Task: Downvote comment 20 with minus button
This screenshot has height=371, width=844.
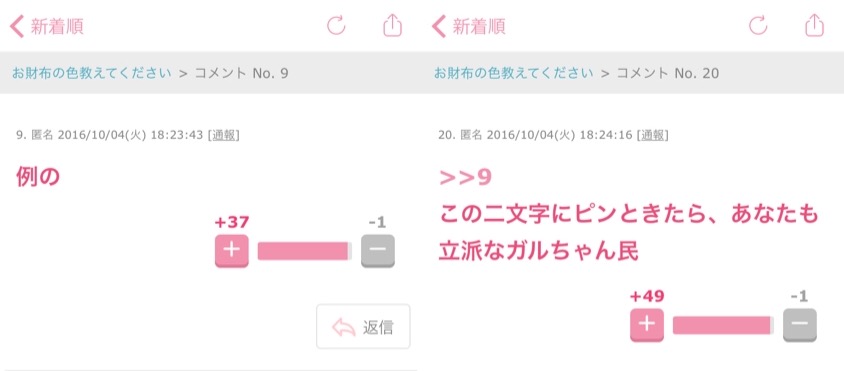Action: coord(800,325)
